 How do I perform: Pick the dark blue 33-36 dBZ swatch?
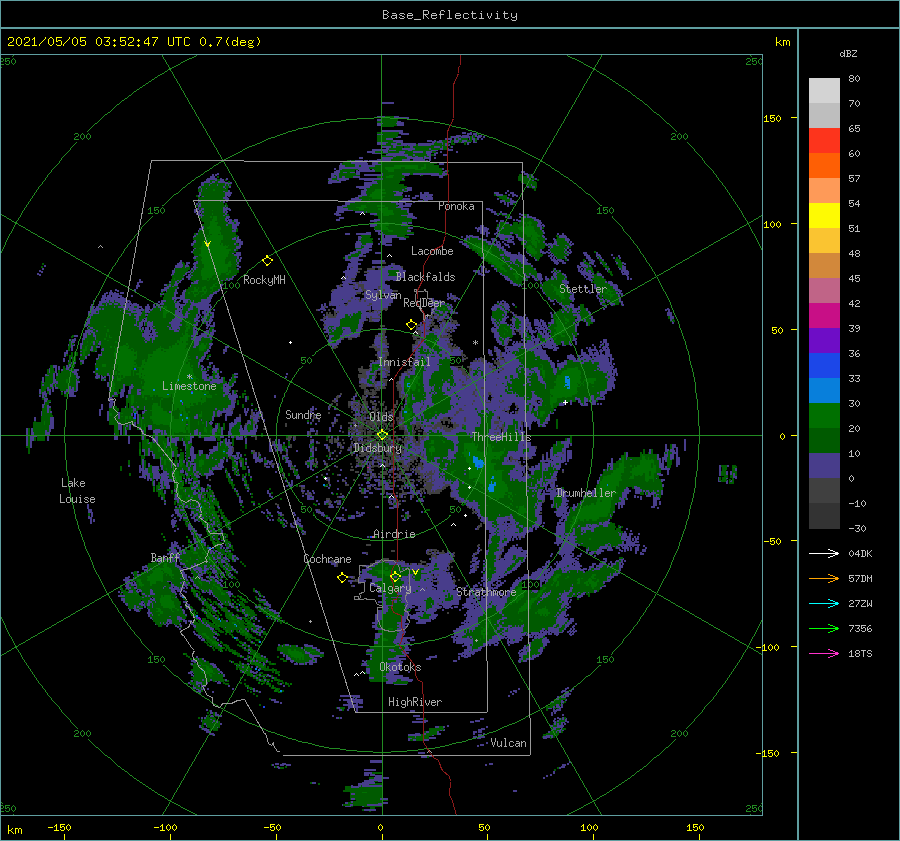click(x=824, y=365)
